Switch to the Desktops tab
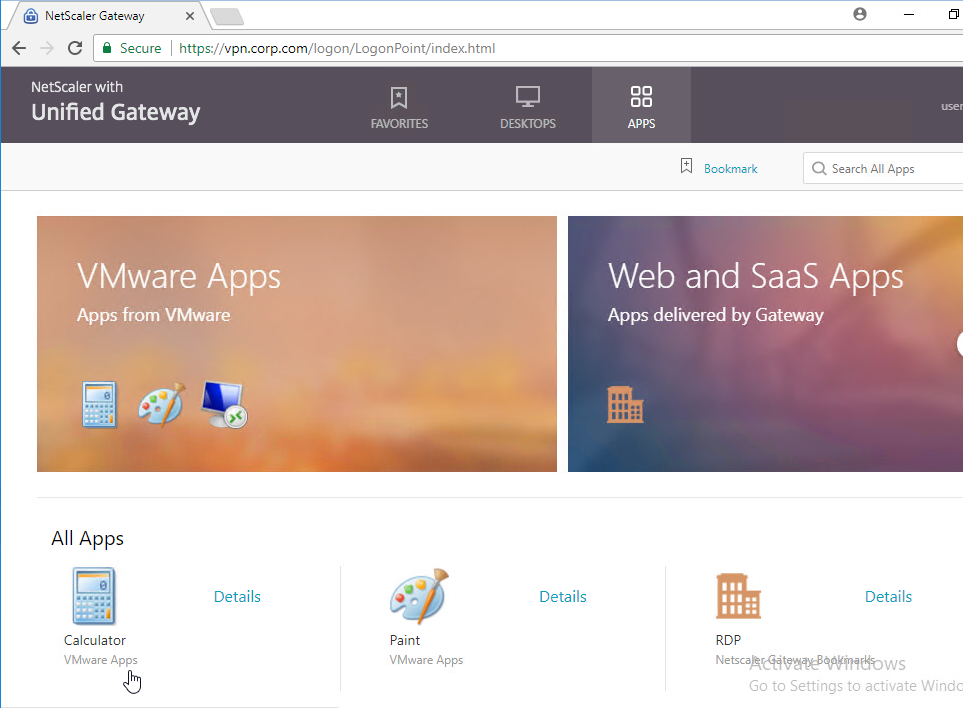The image size is (963, 708). [x=528, y=107]
